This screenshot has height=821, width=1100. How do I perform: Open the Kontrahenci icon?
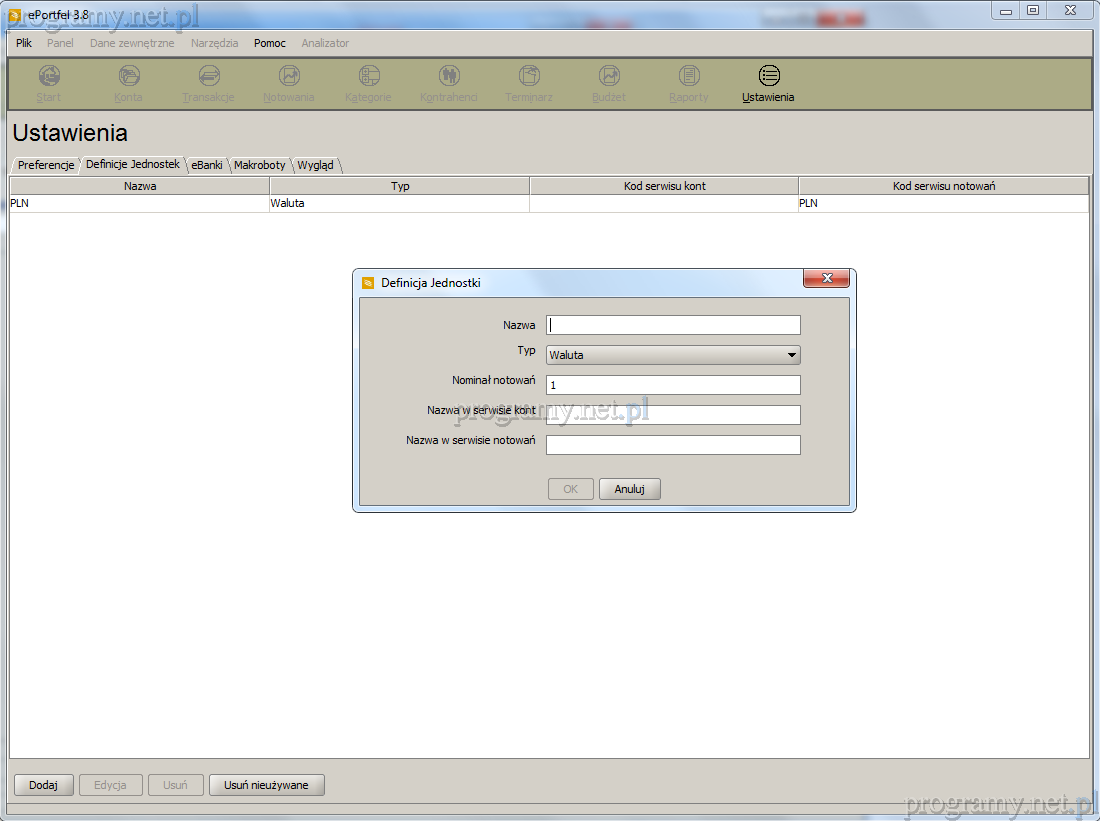pos(449,76)
